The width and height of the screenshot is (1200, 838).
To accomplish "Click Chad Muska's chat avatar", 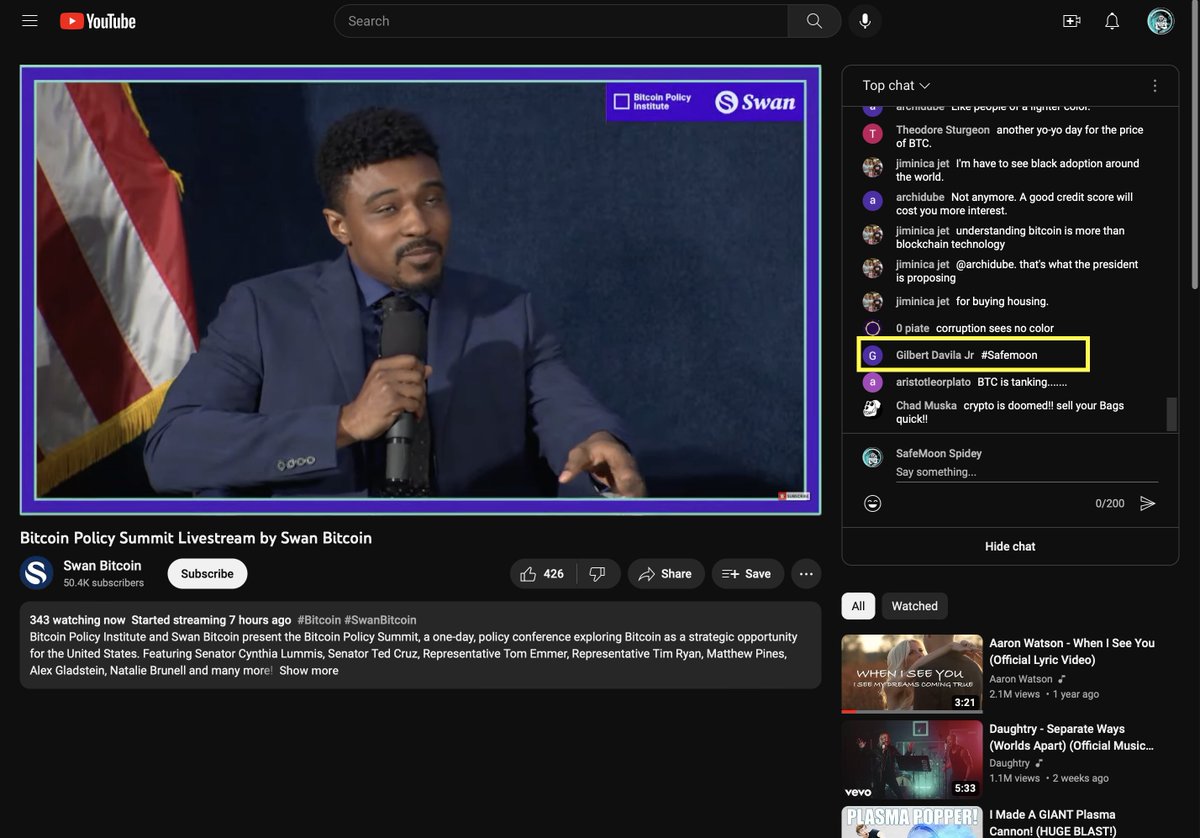I will tap(873, 408).
